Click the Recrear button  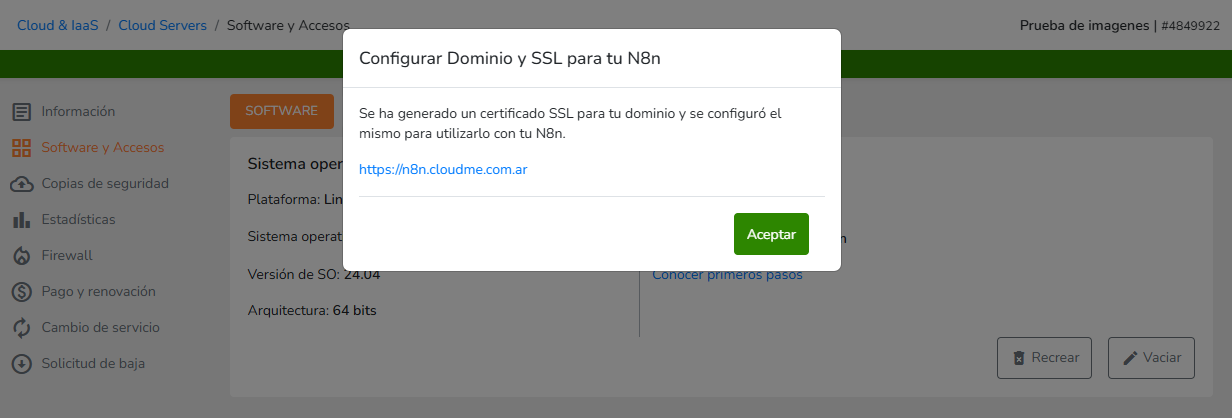(x=1044, y=358)
